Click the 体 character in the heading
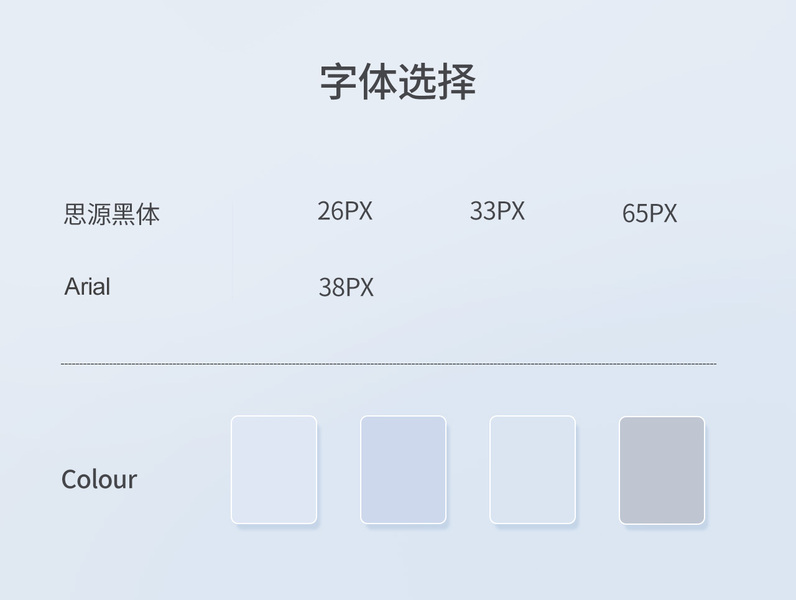 tap(378, 81)
